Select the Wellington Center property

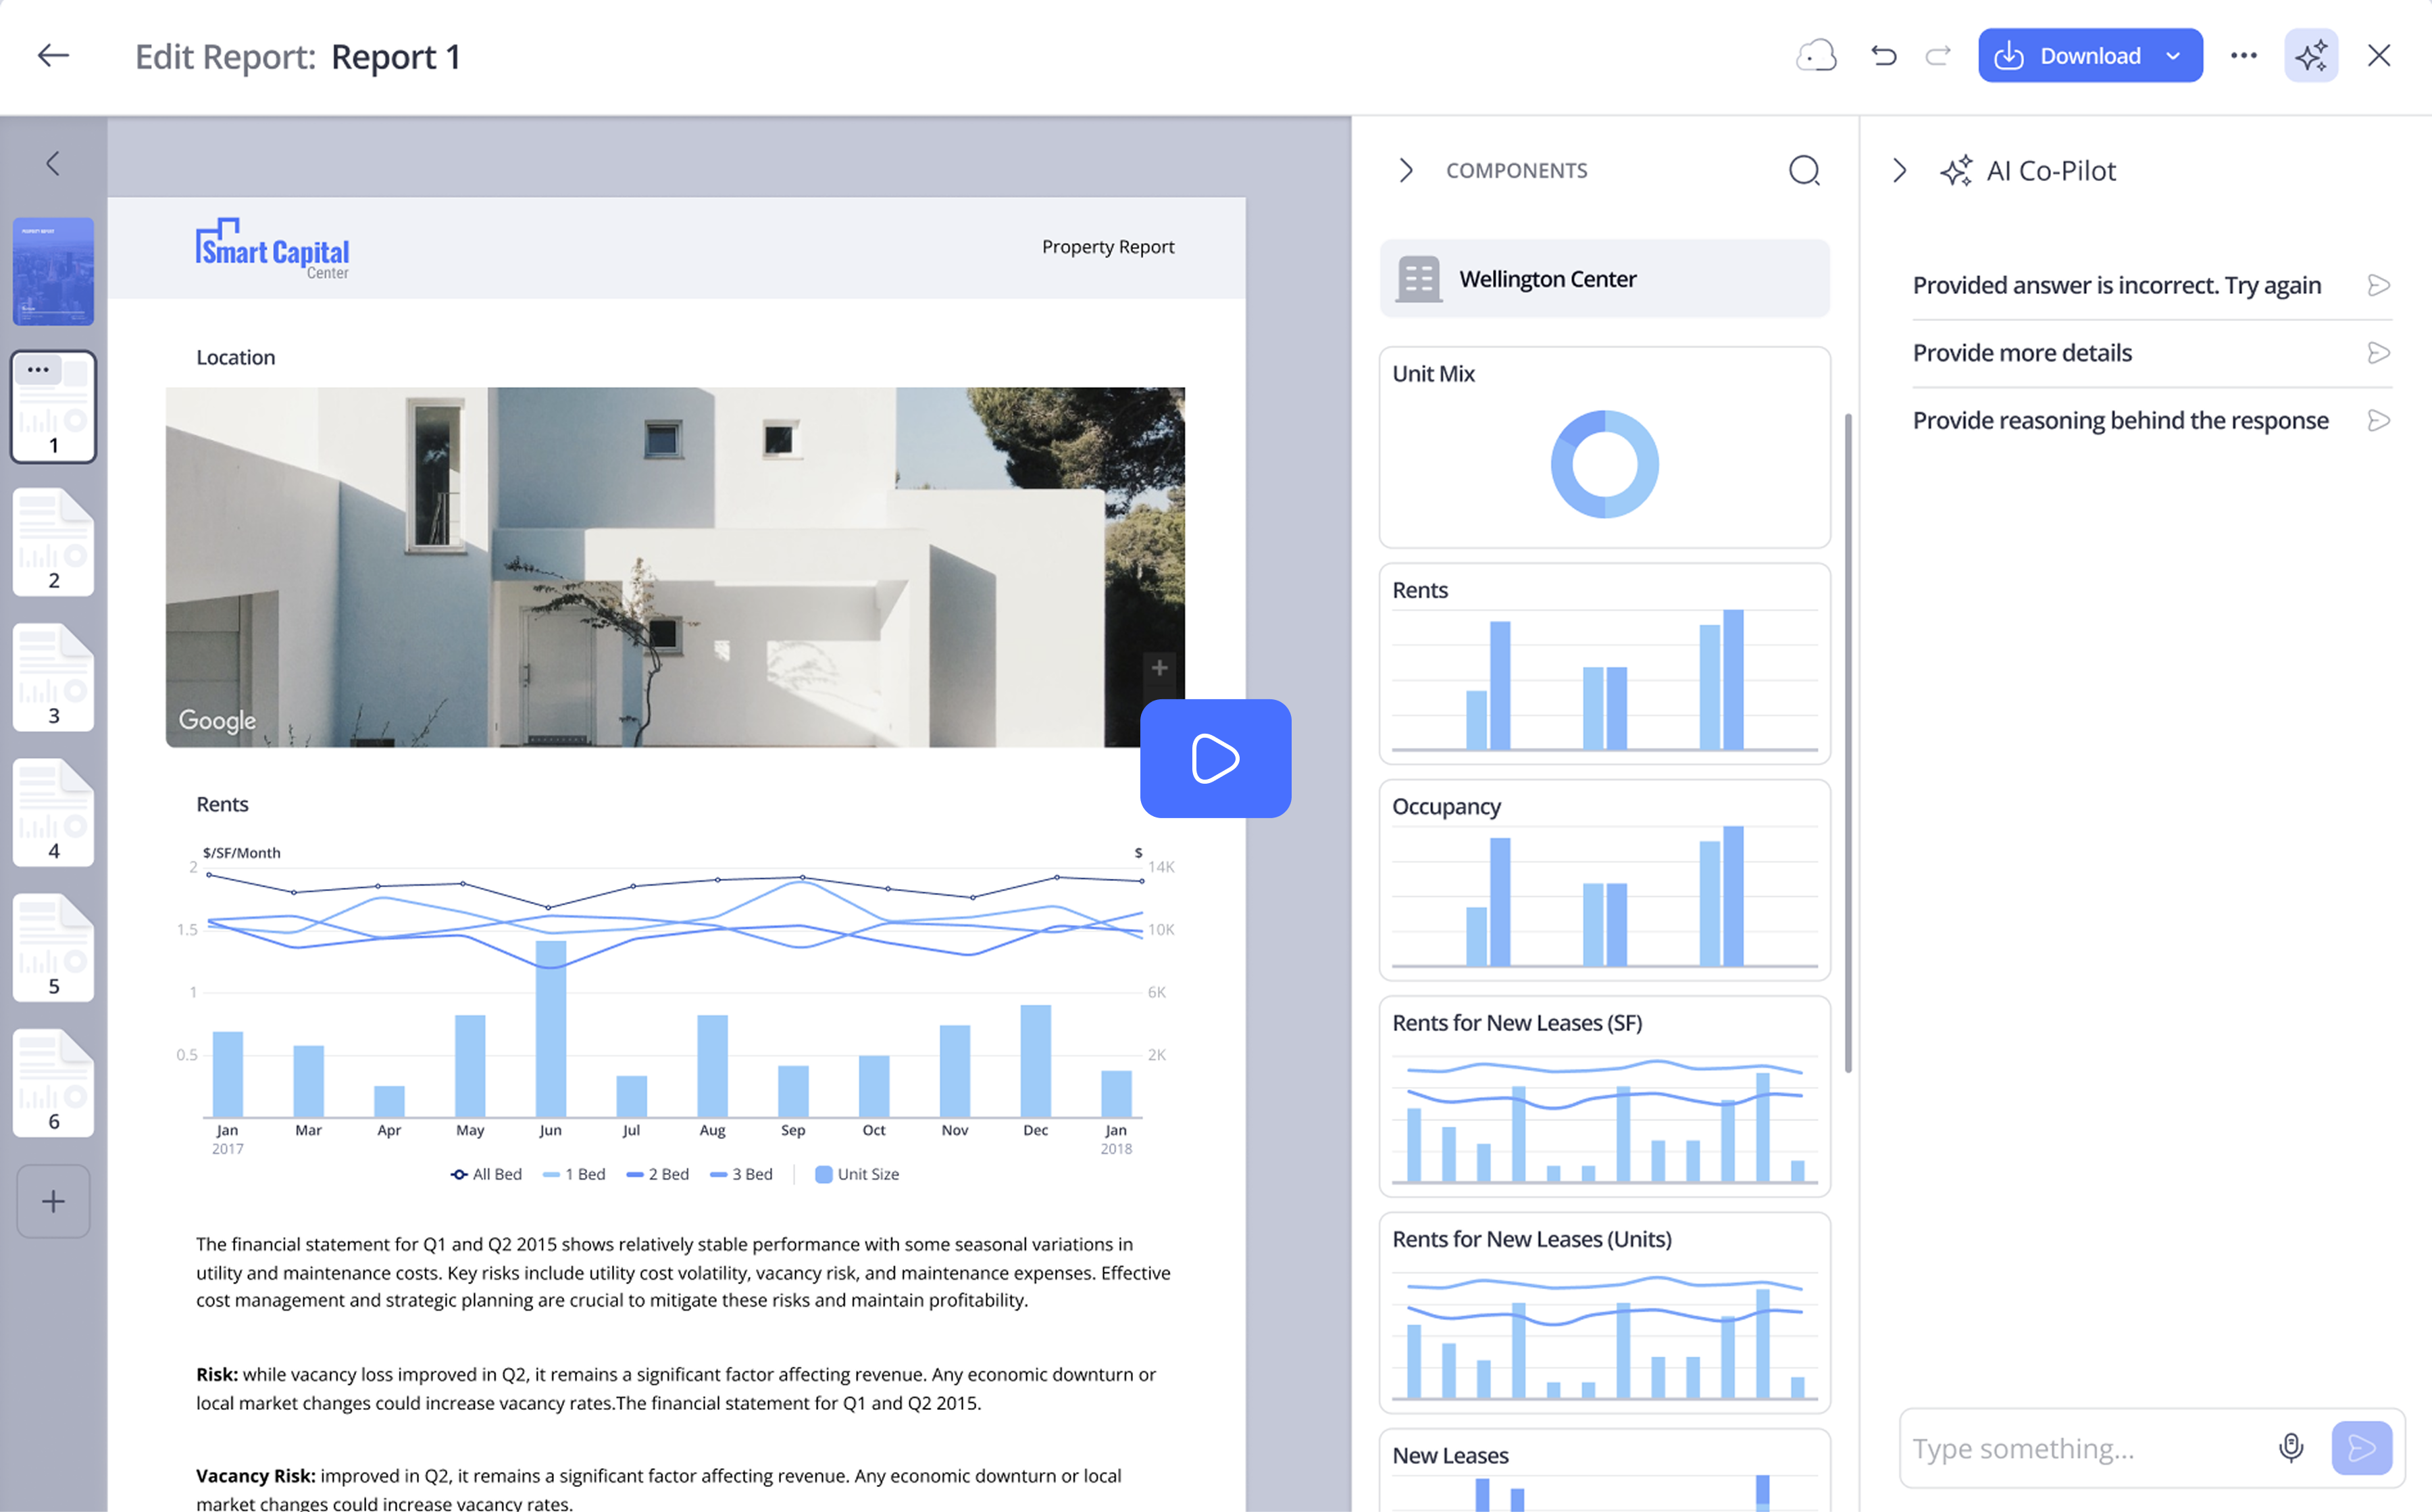[x=1604, y=279]
